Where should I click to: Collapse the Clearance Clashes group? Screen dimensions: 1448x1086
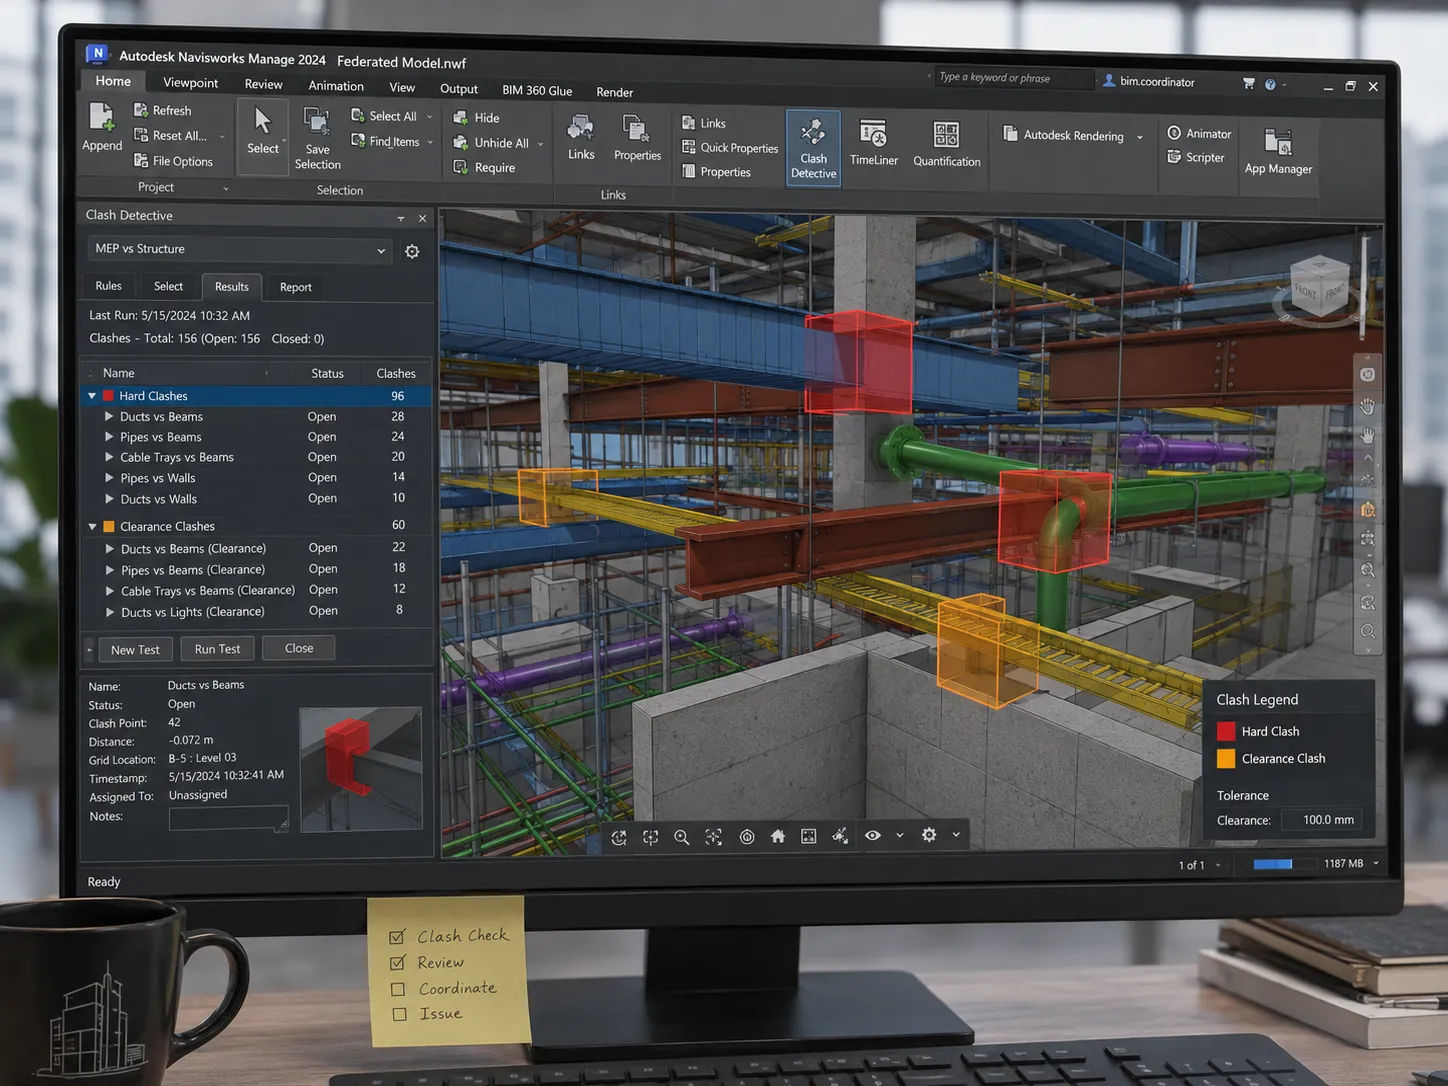tap(93, 526)
